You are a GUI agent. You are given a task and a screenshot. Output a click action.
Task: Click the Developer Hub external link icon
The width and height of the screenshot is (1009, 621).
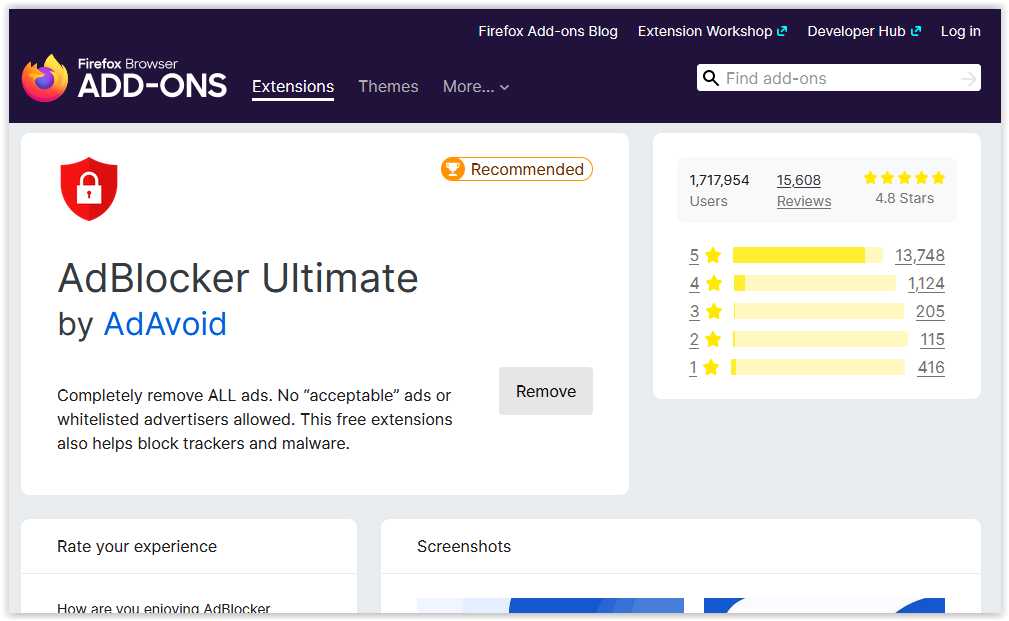coord(916,31)
